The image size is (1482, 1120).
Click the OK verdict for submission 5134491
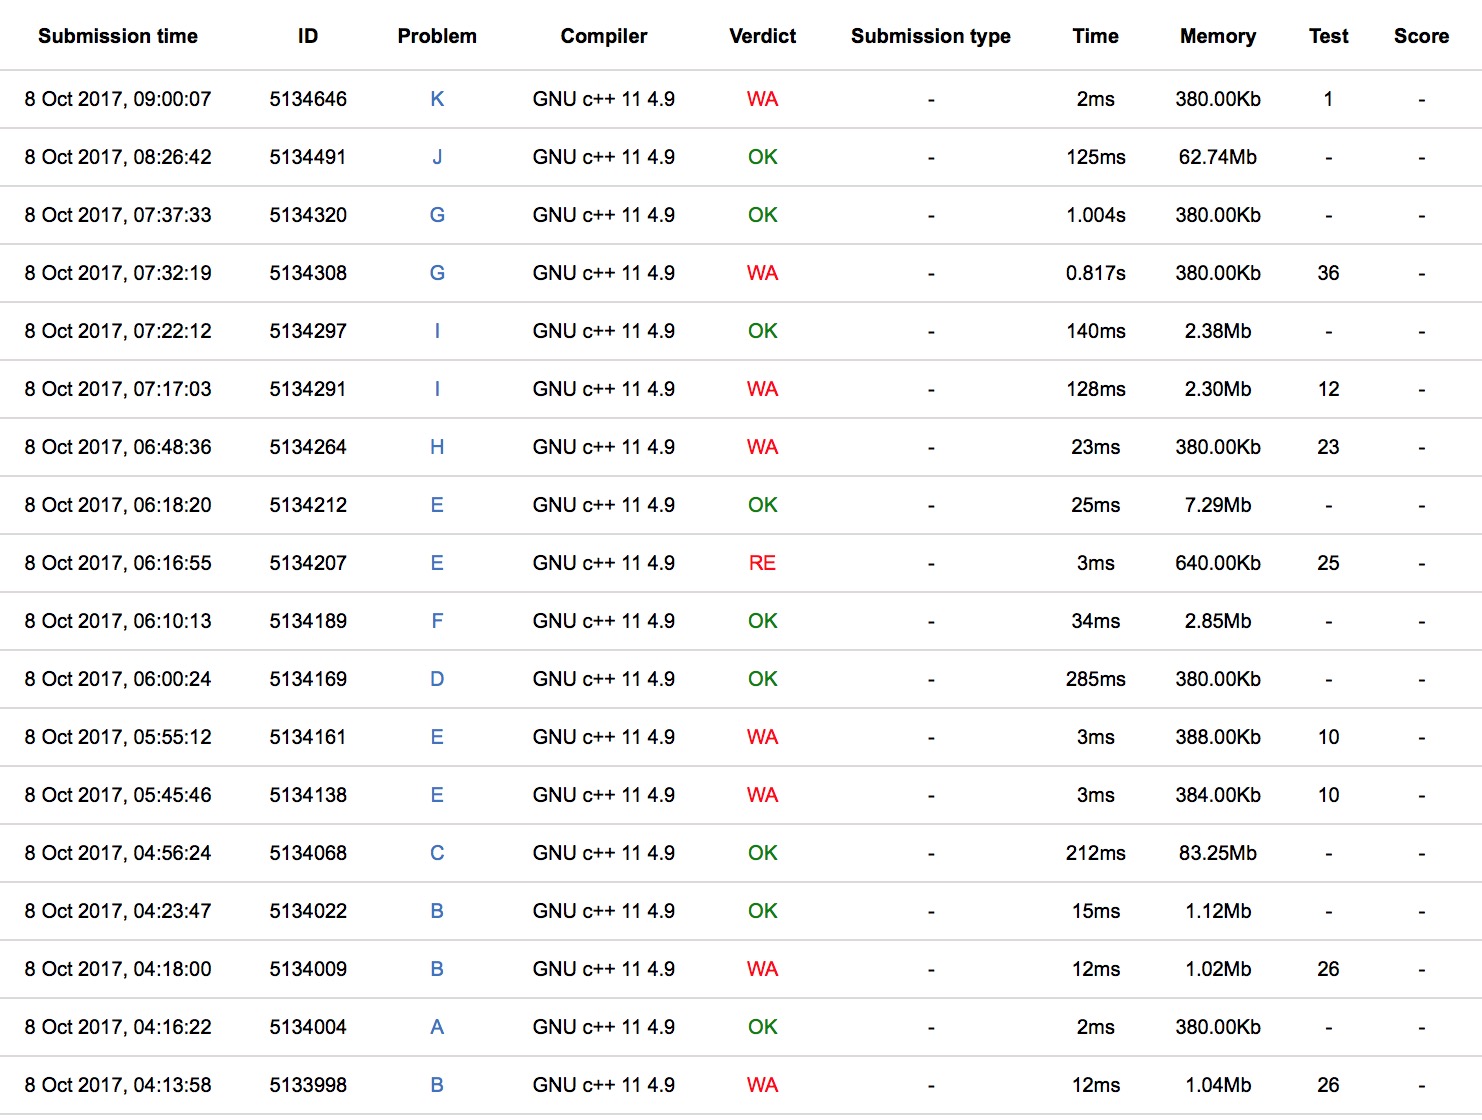click(762, 157)
